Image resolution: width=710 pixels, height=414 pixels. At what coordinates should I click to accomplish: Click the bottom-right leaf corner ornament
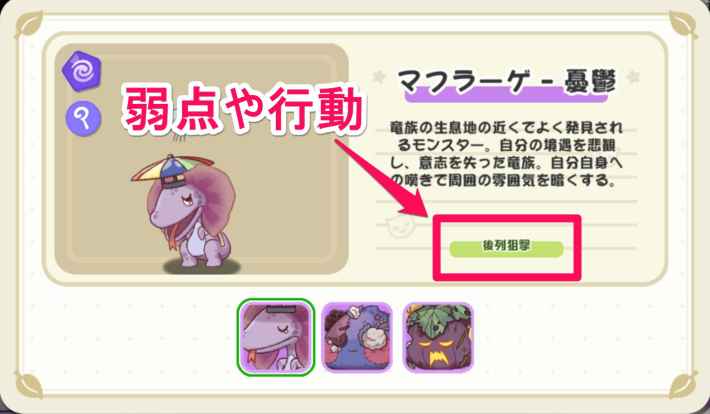(682, 385)
